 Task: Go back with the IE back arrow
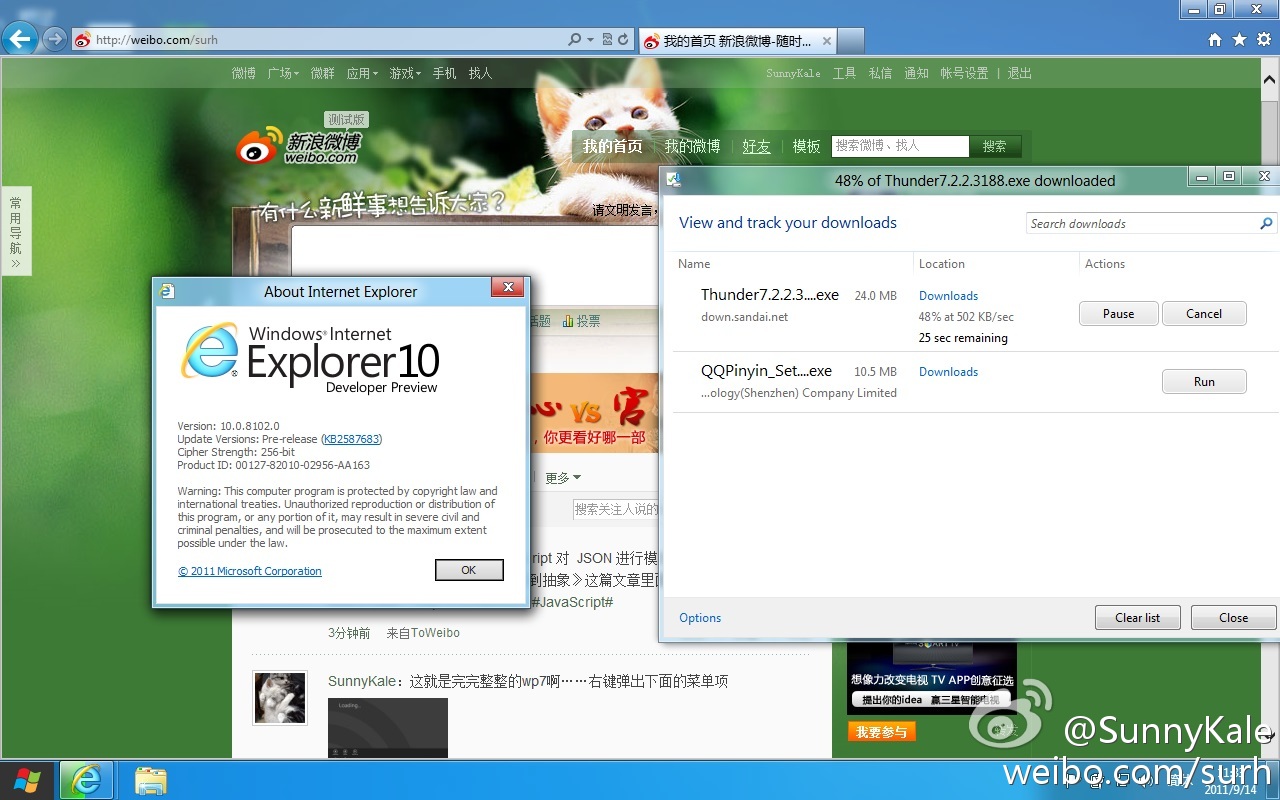(x=21, y=39)
